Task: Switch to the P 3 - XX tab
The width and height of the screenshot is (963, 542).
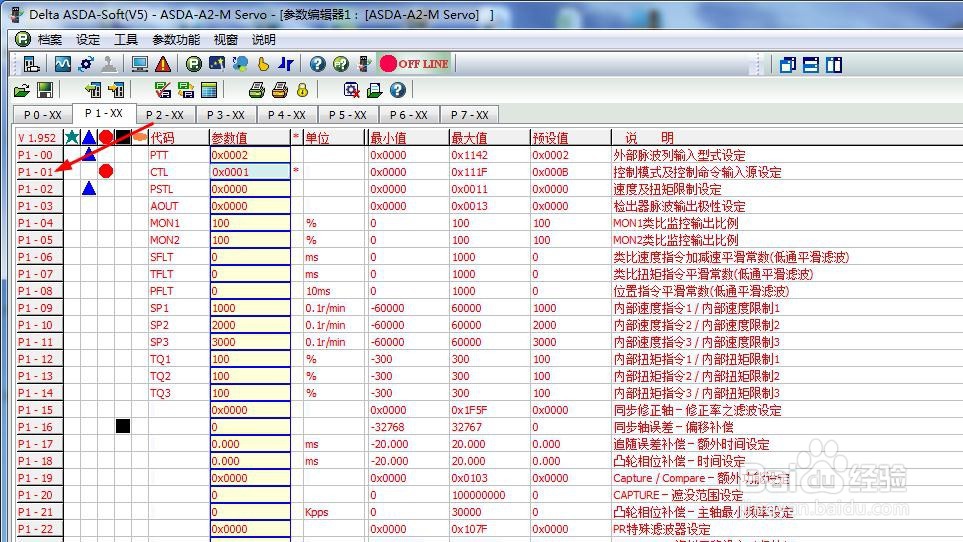Action: [x=225, y=115]
